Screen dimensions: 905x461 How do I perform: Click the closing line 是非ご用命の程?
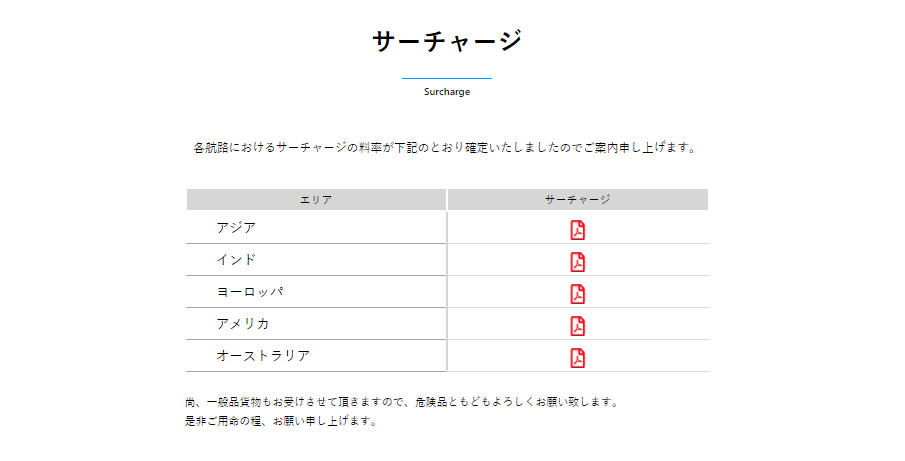click(281, 421)
